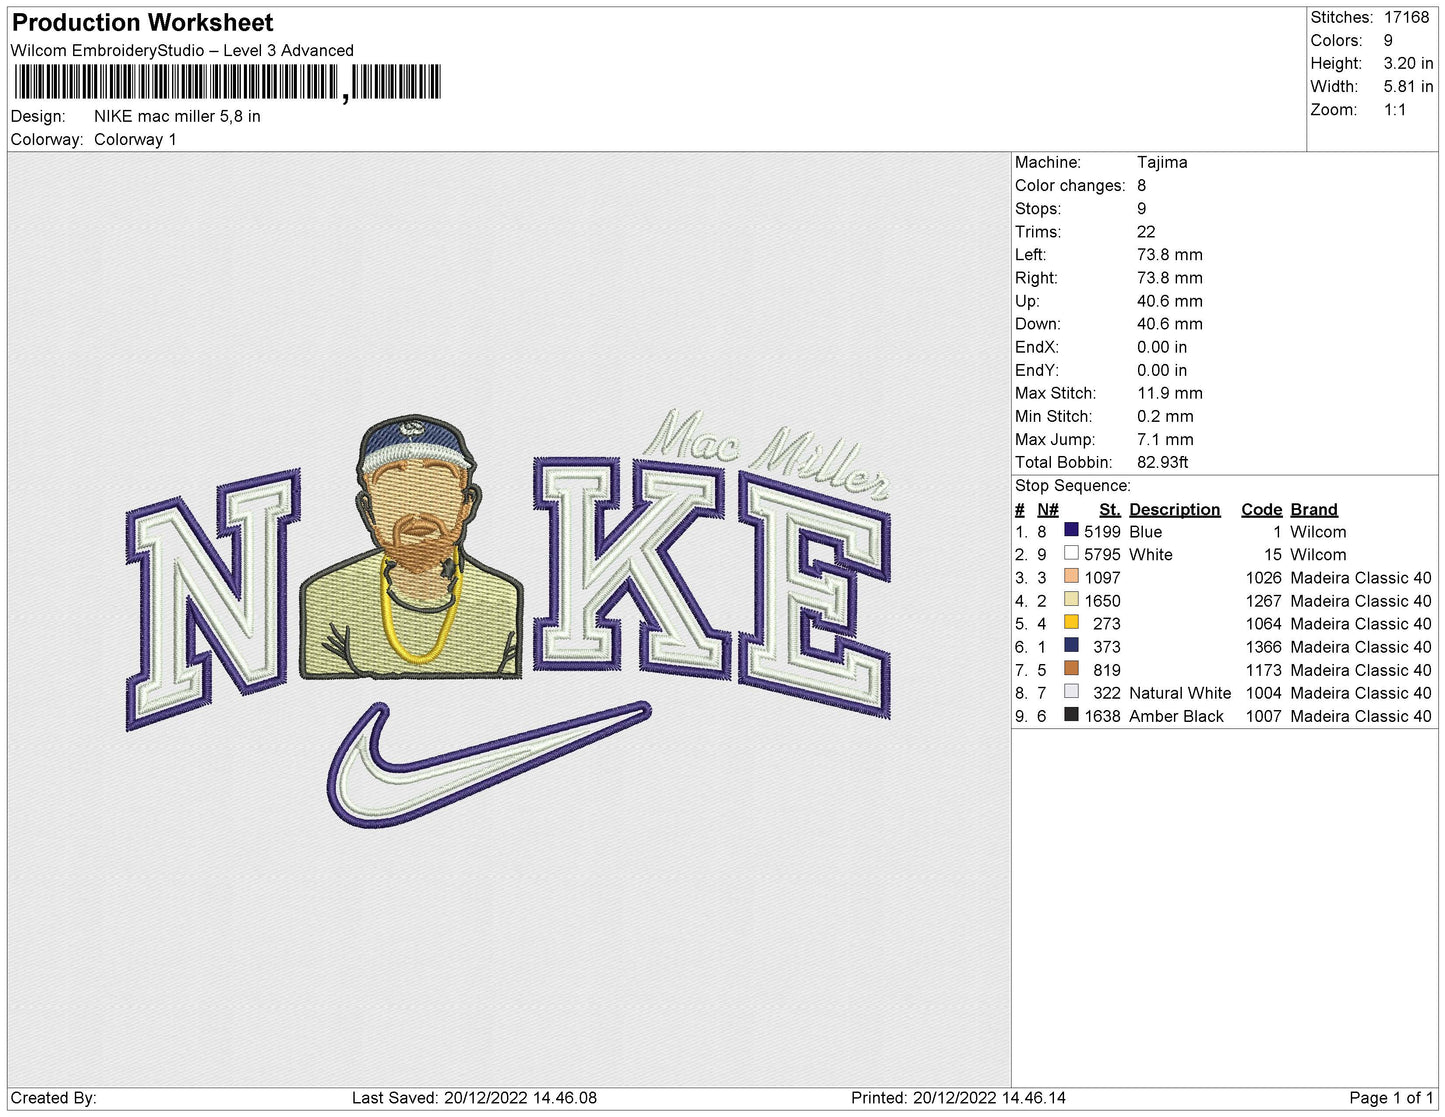Click the 1650 cream thread swatch

click(x=1071, y=600)
